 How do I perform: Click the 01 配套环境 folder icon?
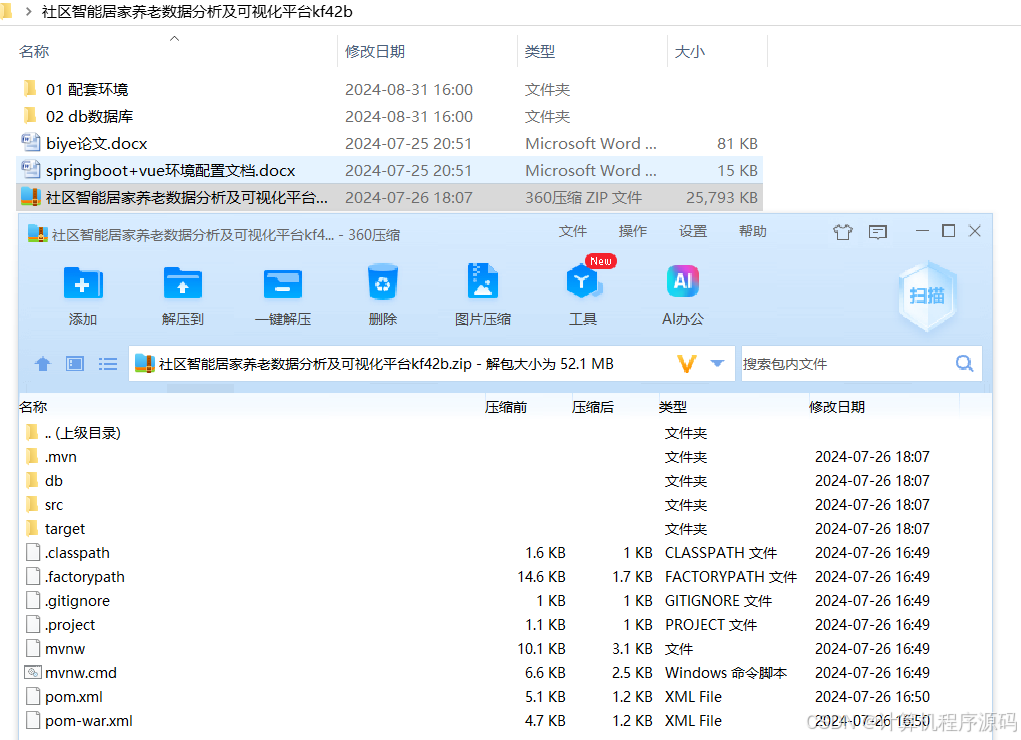[30, 89]
